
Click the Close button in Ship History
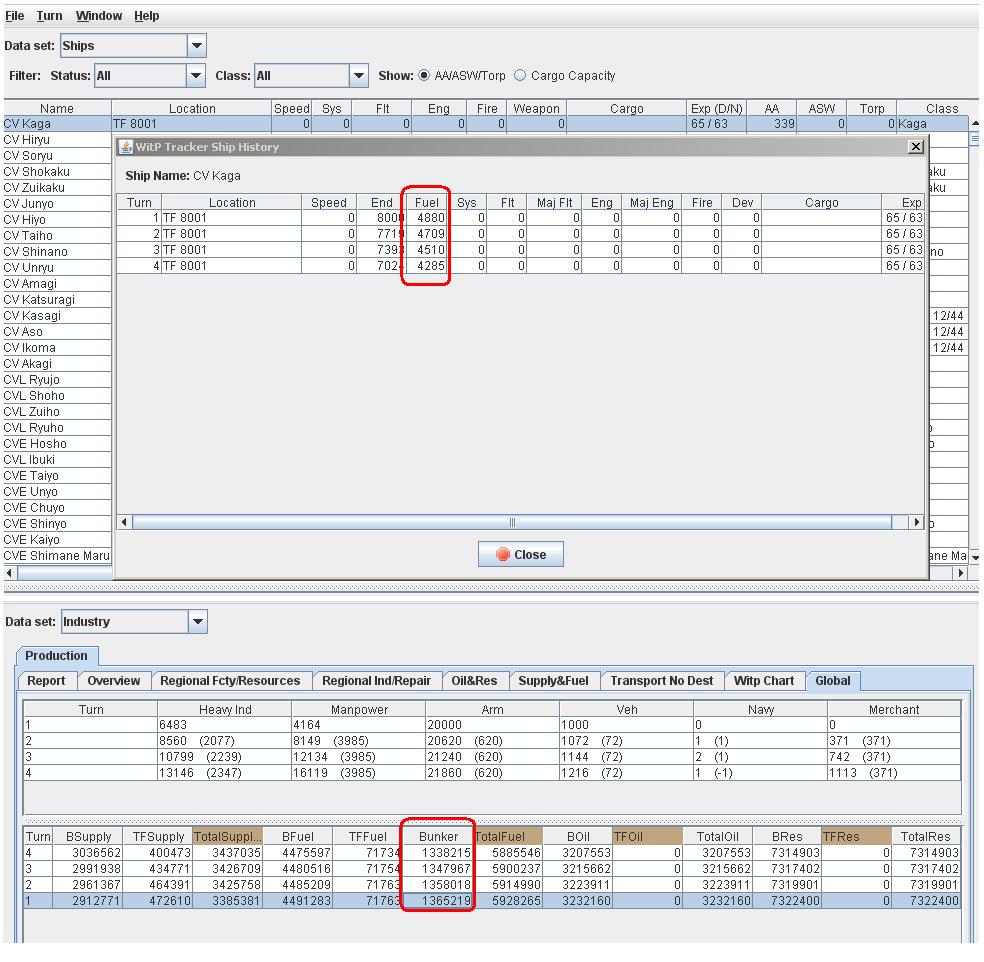(520, 555)
